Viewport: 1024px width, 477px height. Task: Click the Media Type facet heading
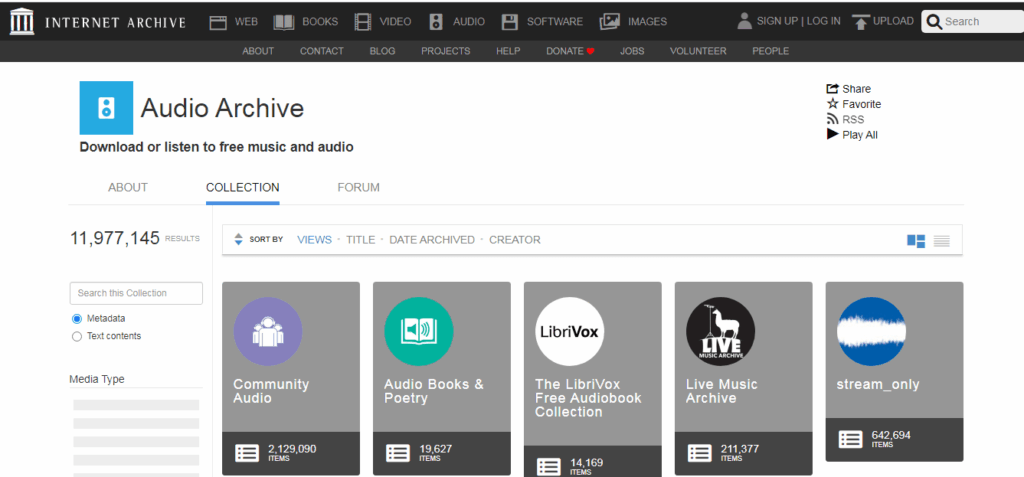97,379
